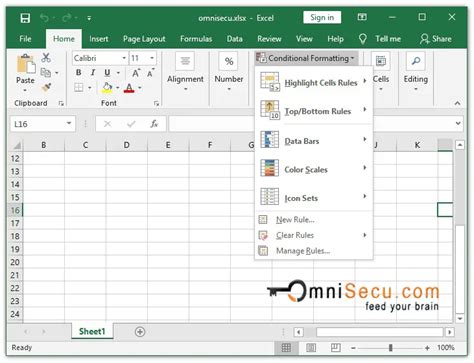Choose Manage Rules... from menu

314,251
